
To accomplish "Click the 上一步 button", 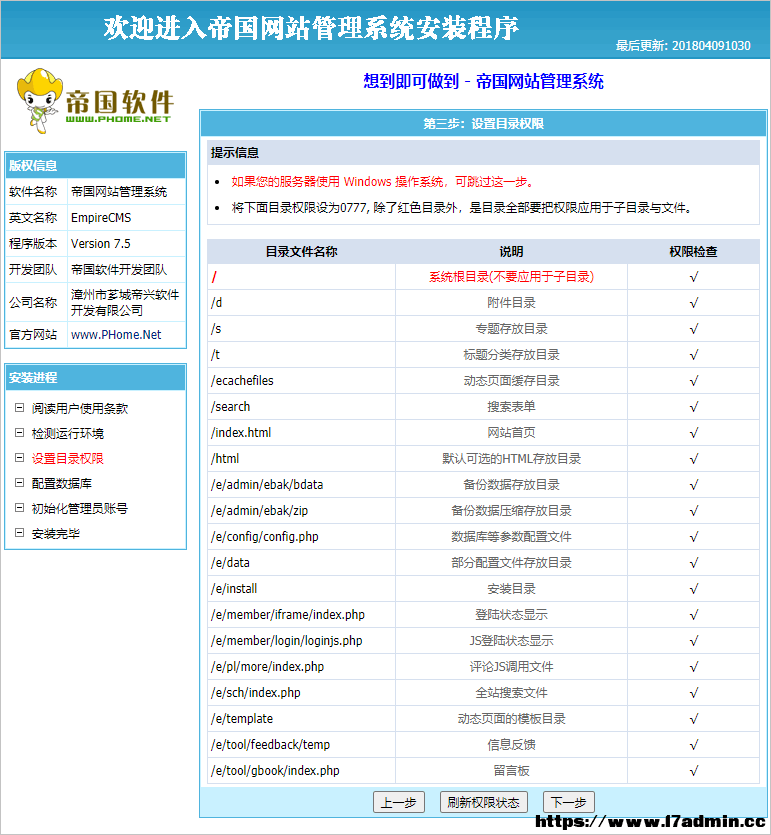I will coord(398,802).
